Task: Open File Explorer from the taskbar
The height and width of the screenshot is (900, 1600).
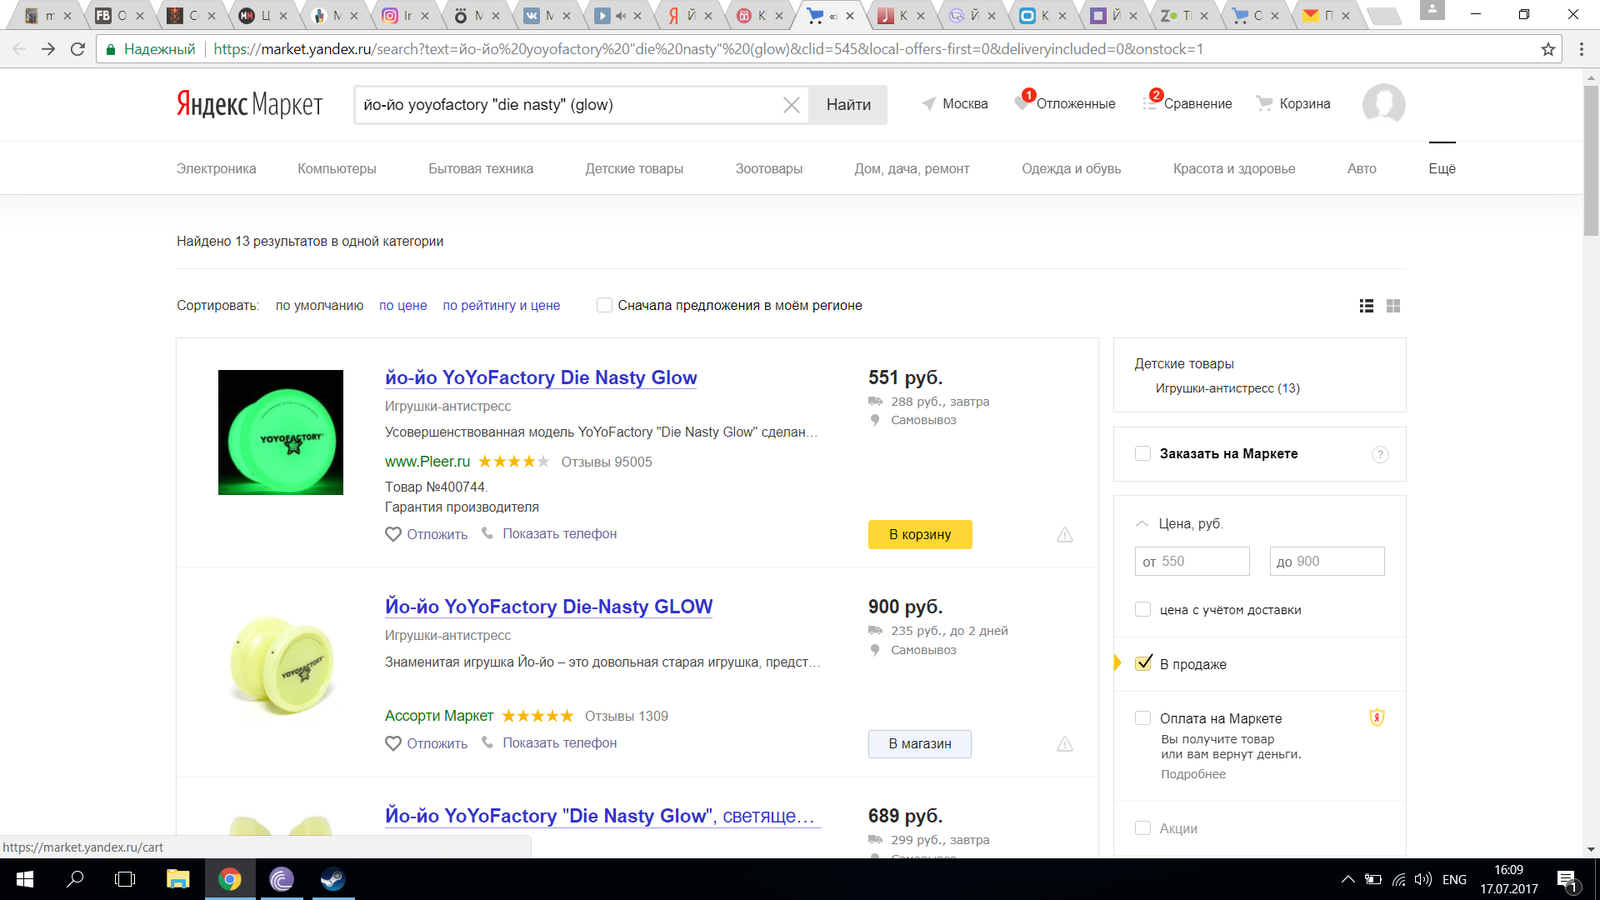Action: point(178,880)
